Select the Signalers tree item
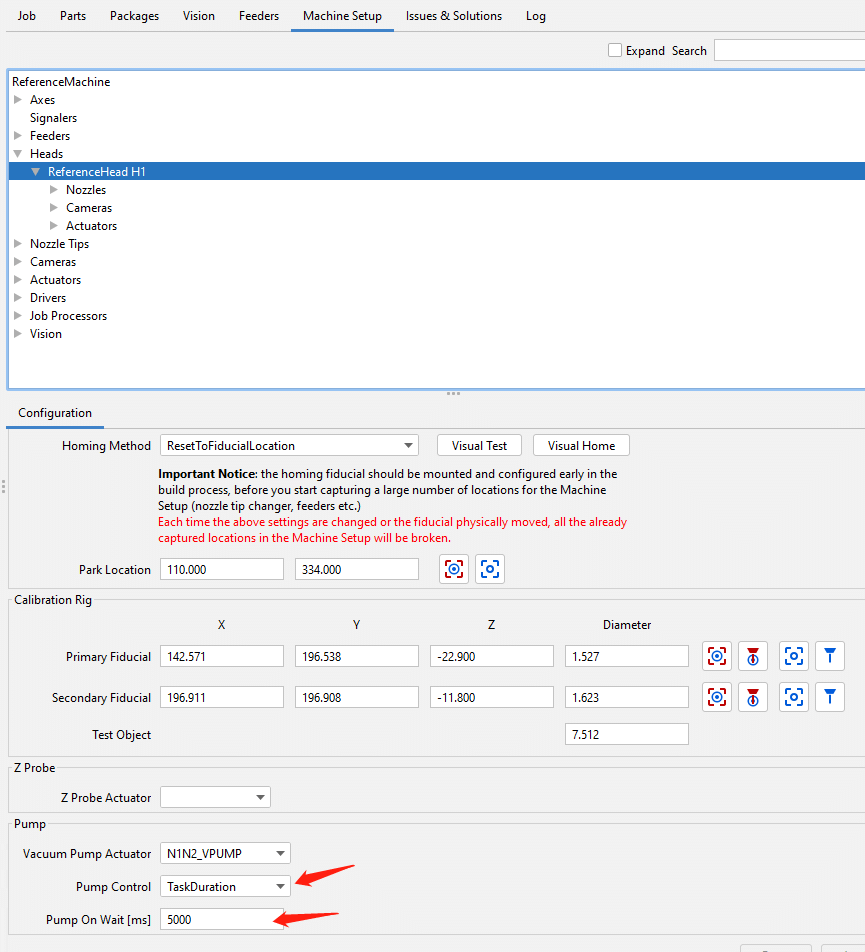This screenshot has width=865, height=952. point(53,118)
